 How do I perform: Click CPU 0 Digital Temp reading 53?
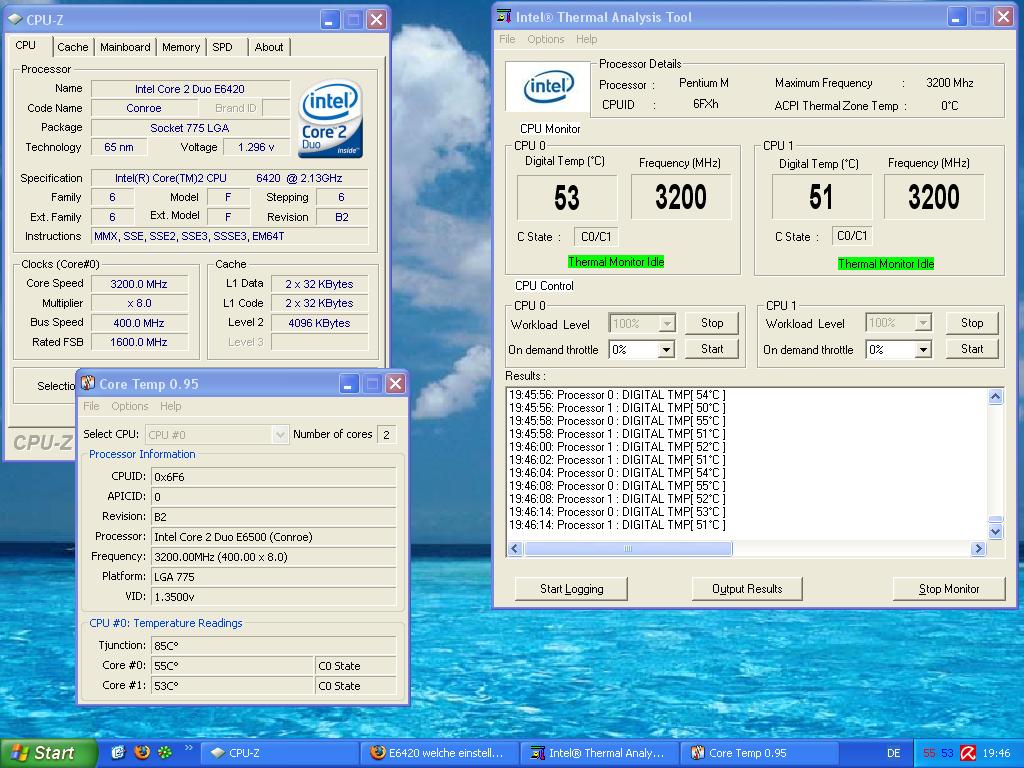pos(567,197)
